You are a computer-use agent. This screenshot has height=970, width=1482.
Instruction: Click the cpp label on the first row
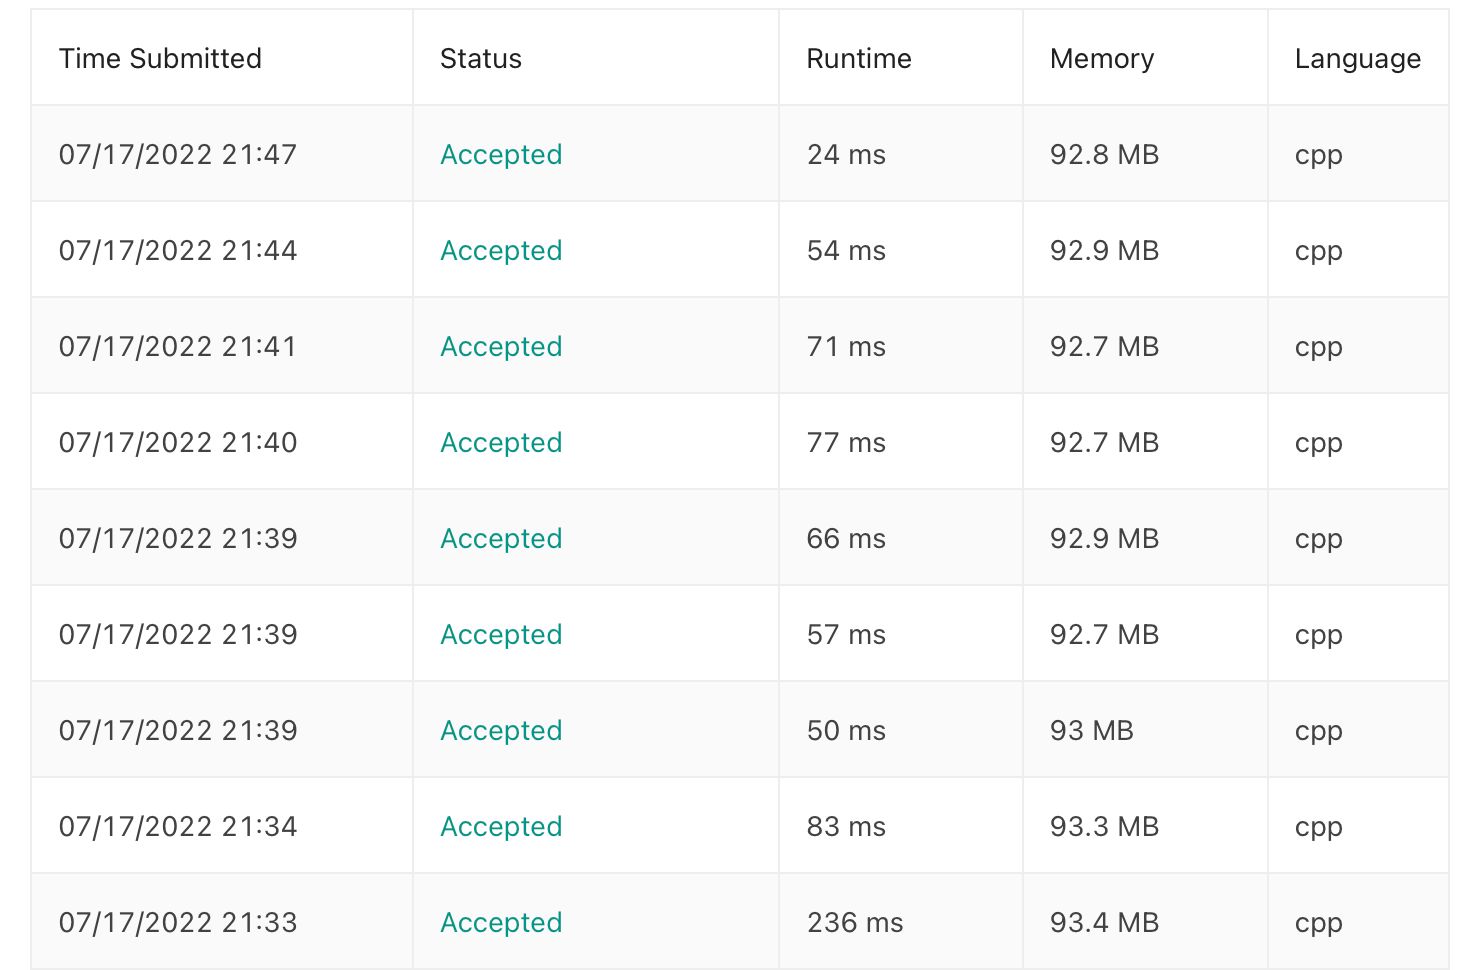point(1317,155)
